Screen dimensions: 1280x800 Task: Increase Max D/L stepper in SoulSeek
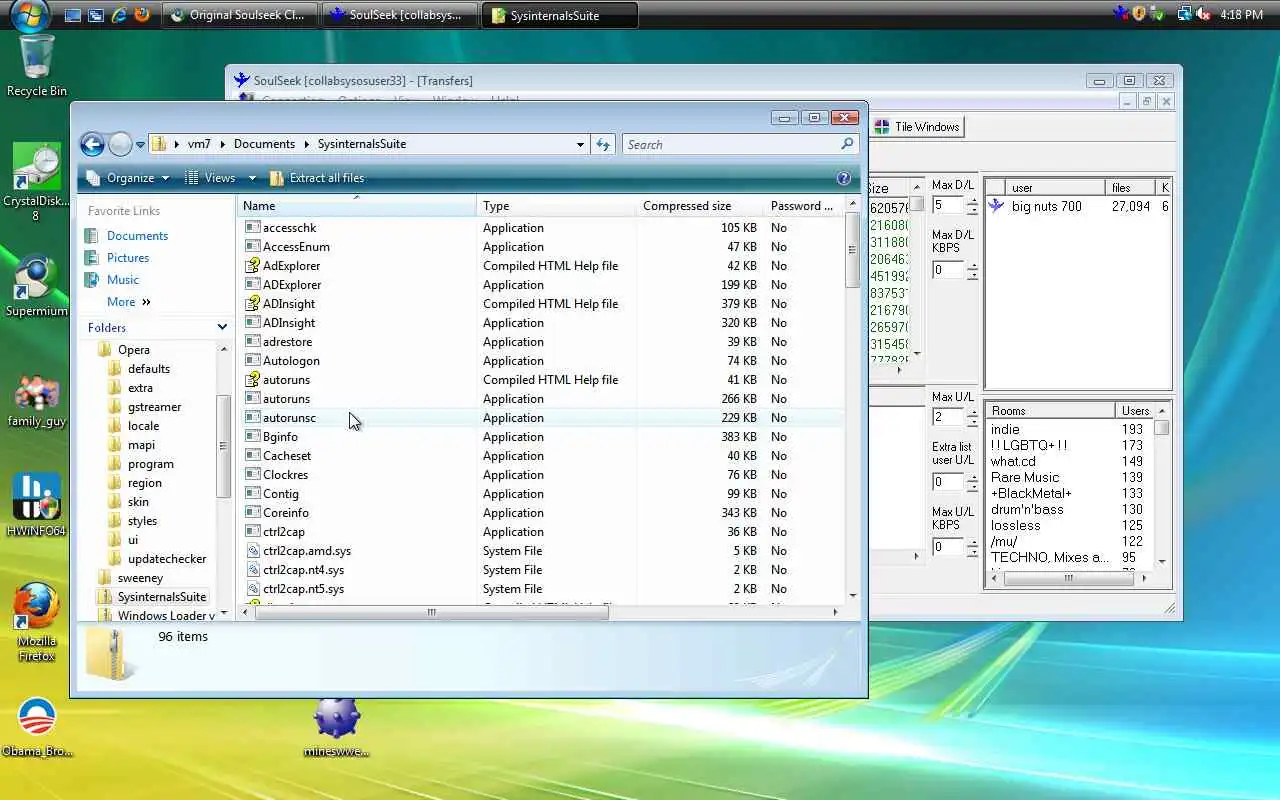[973, 201]
